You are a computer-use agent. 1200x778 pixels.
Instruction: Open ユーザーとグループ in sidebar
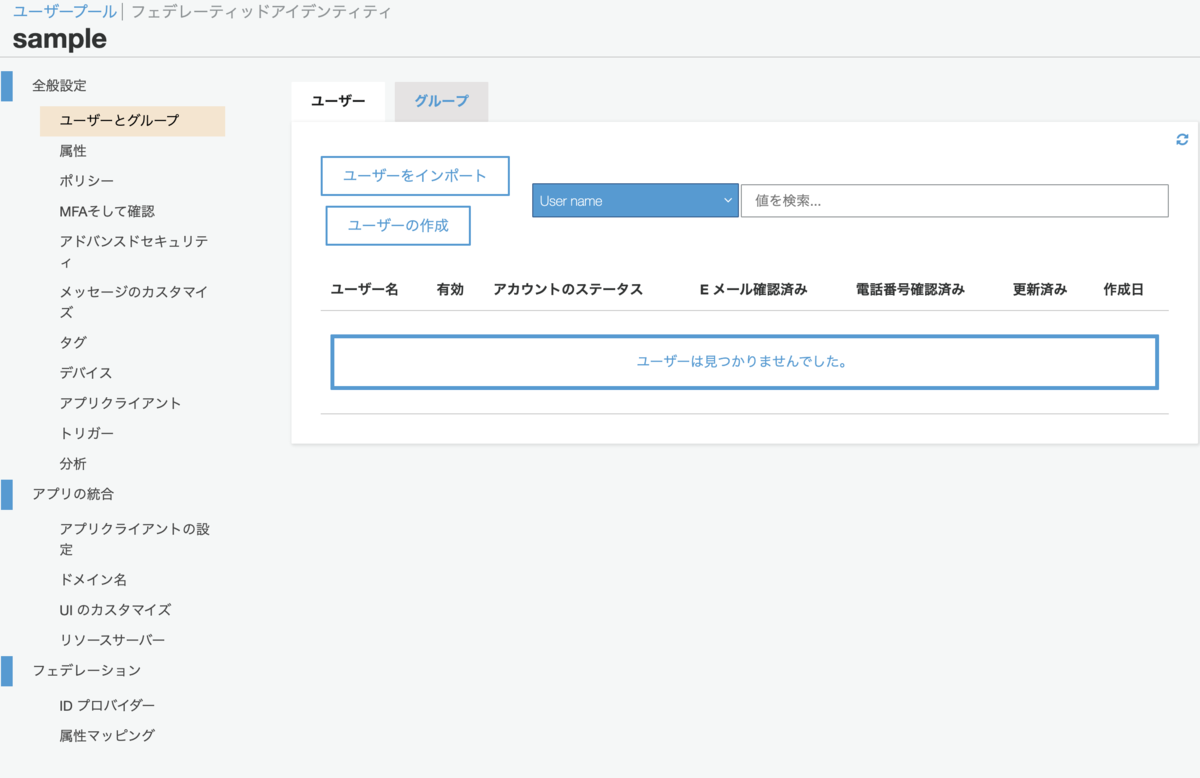(x=132, y=120)
